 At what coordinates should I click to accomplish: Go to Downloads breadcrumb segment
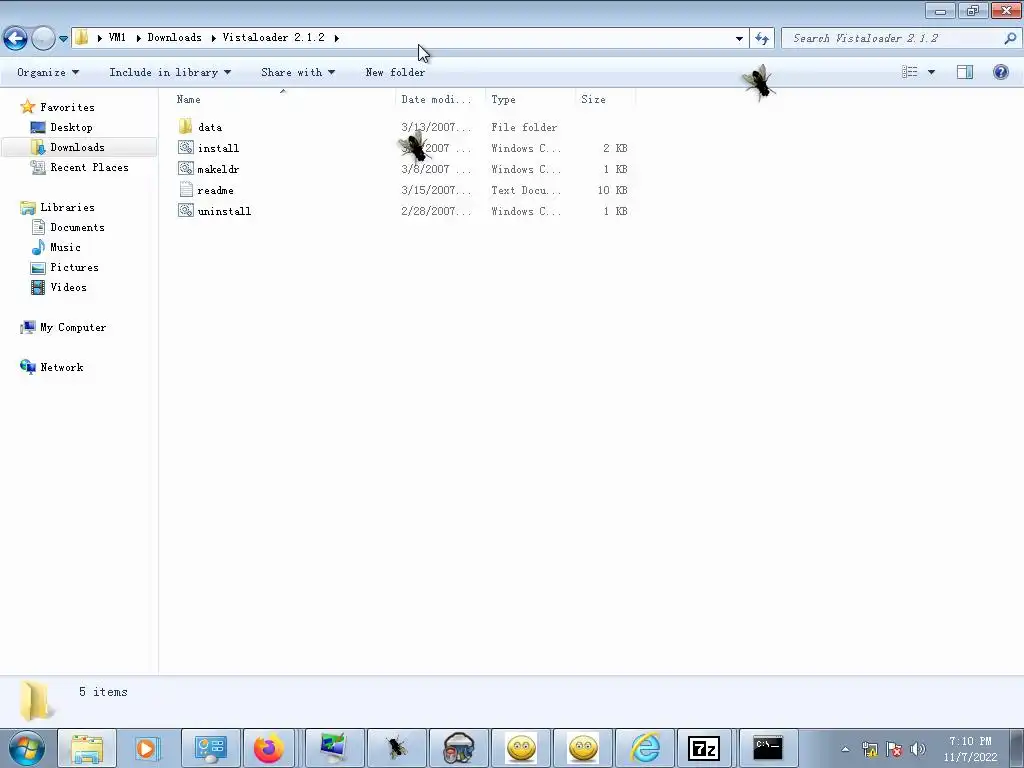click(x=174, y=37)
